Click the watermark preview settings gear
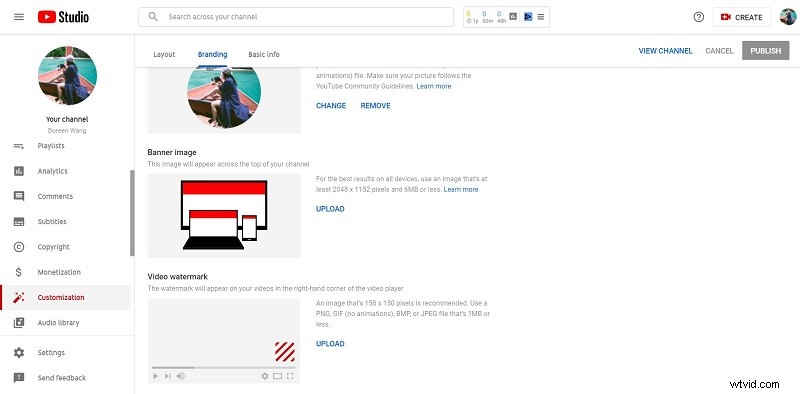 coord(265,376)
